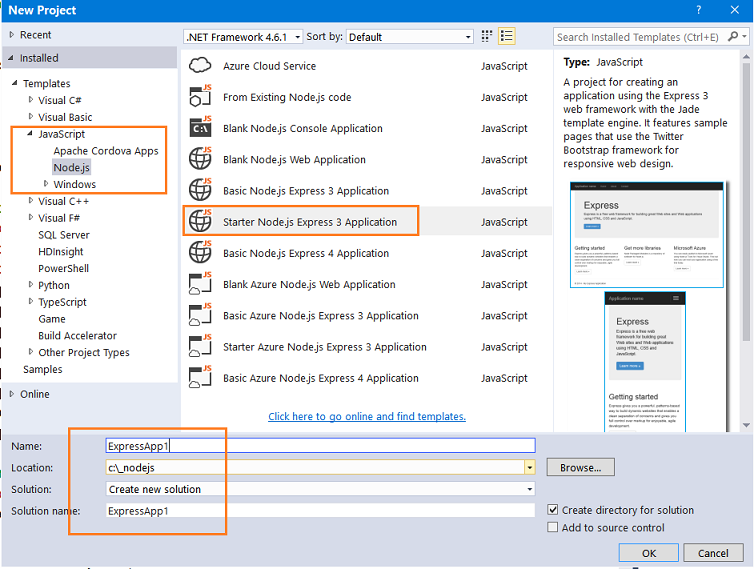Toggle Create directory for solution checkbox
The height and width of the screenshot is (569, 754).
pos(553,510)
